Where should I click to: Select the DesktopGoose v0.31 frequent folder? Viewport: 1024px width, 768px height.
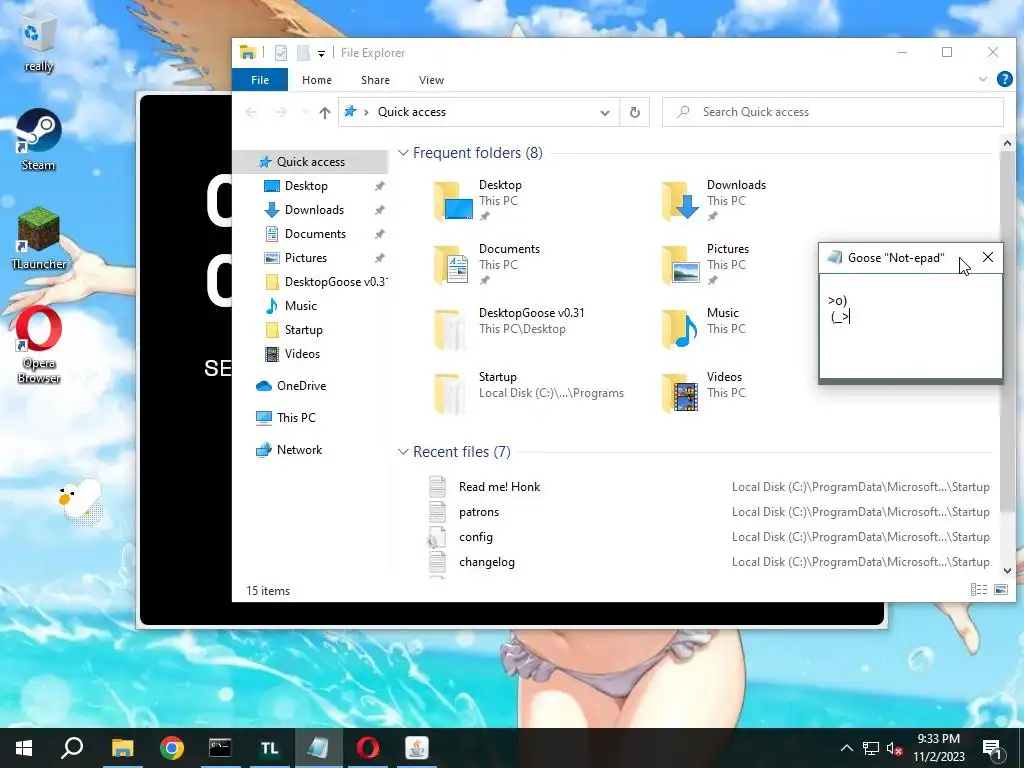(511, 329)
